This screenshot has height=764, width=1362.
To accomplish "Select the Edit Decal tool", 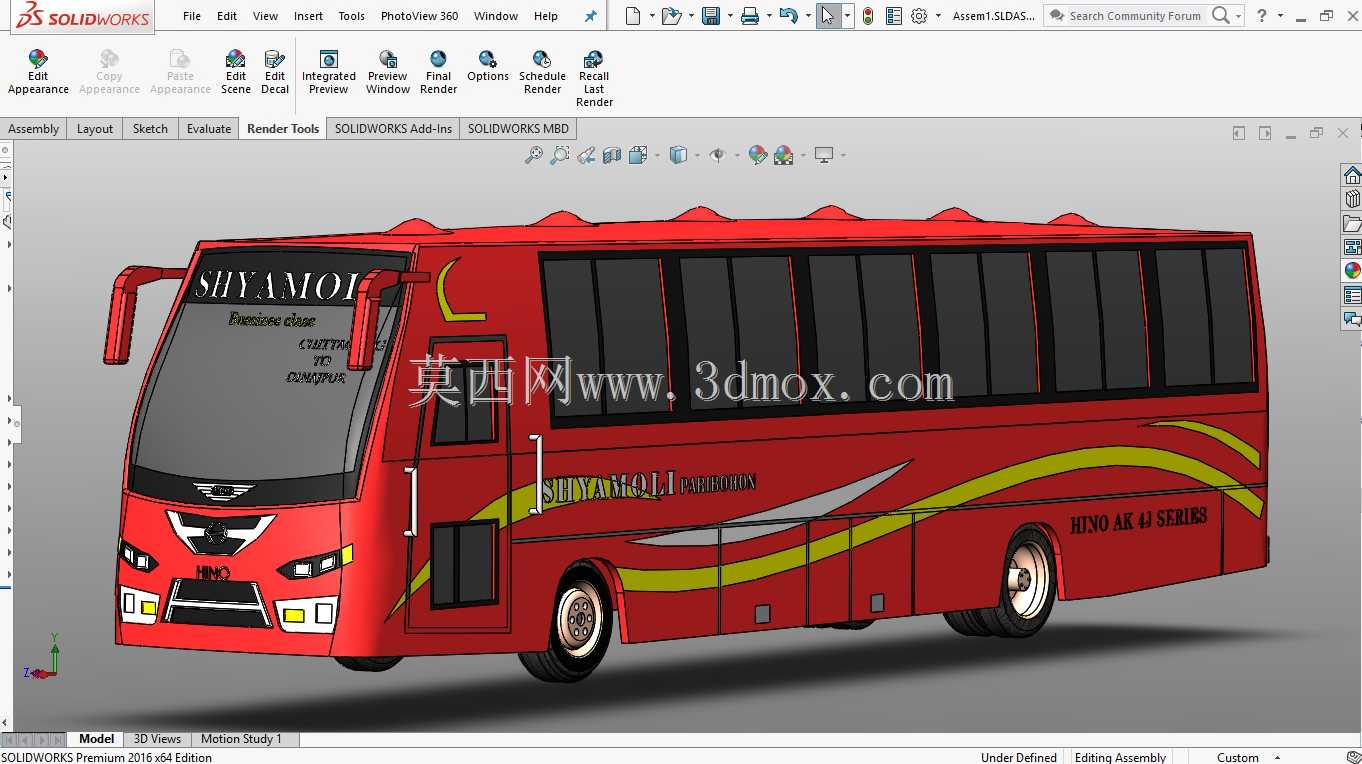I will 275,73.
